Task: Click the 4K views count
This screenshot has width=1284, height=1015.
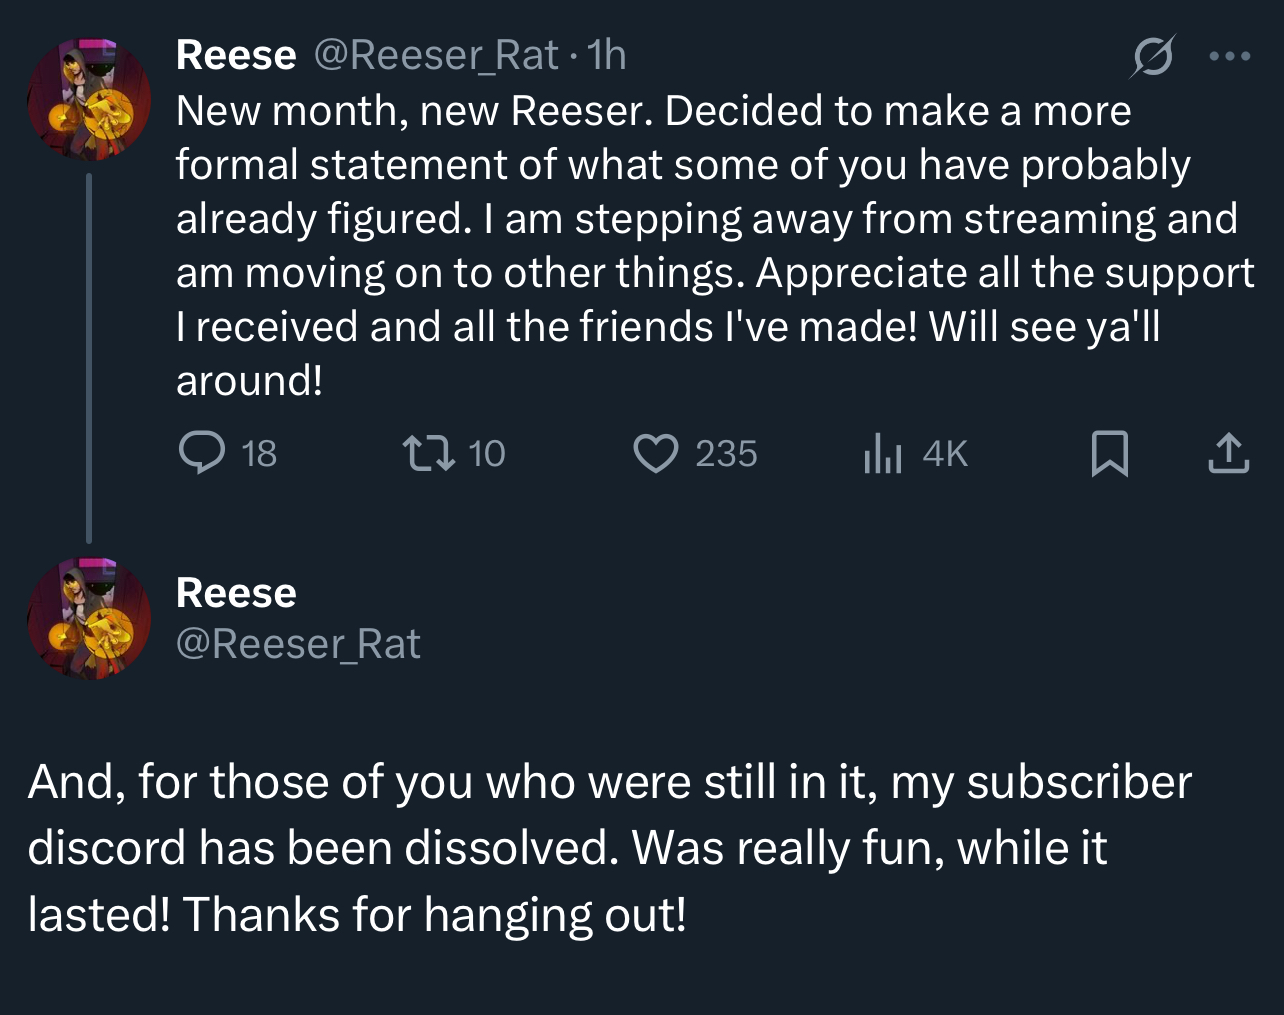Action: pos(945,454)
